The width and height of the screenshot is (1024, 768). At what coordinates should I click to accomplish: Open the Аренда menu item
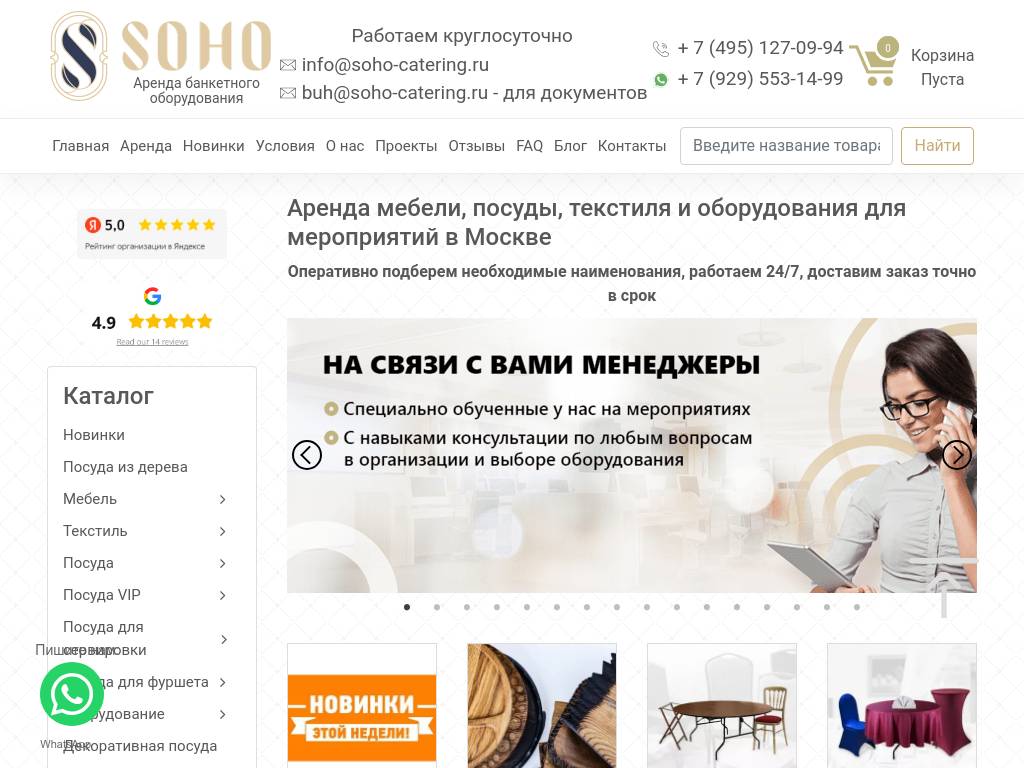pyautogui.click(x=146, y=146)
